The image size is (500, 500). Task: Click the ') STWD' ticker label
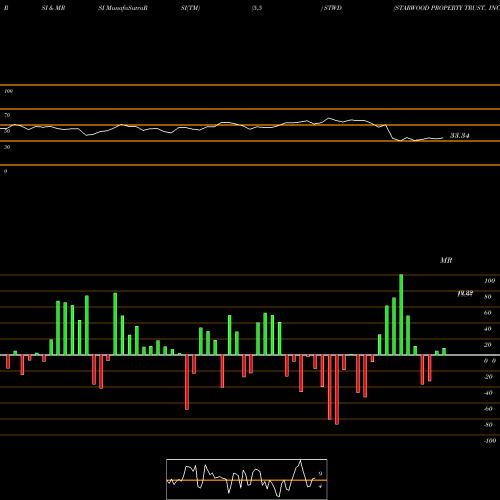point(331,8)
